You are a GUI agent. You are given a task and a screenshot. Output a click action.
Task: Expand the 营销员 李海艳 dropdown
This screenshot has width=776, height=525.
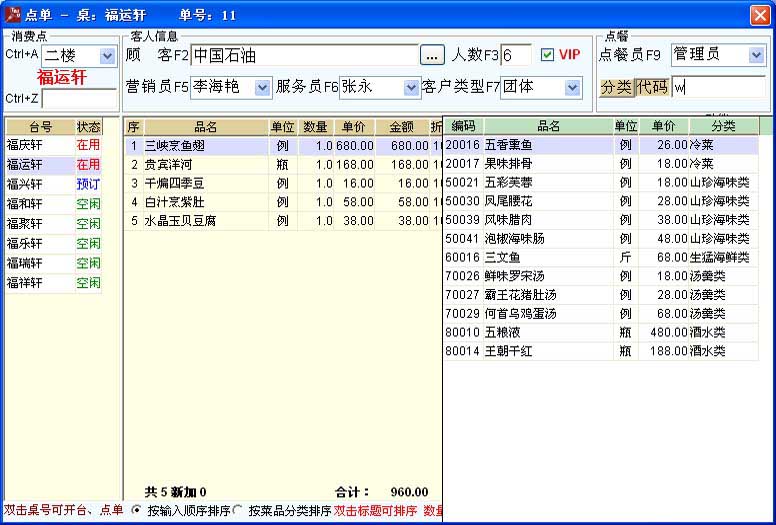(x=261, y=88)
